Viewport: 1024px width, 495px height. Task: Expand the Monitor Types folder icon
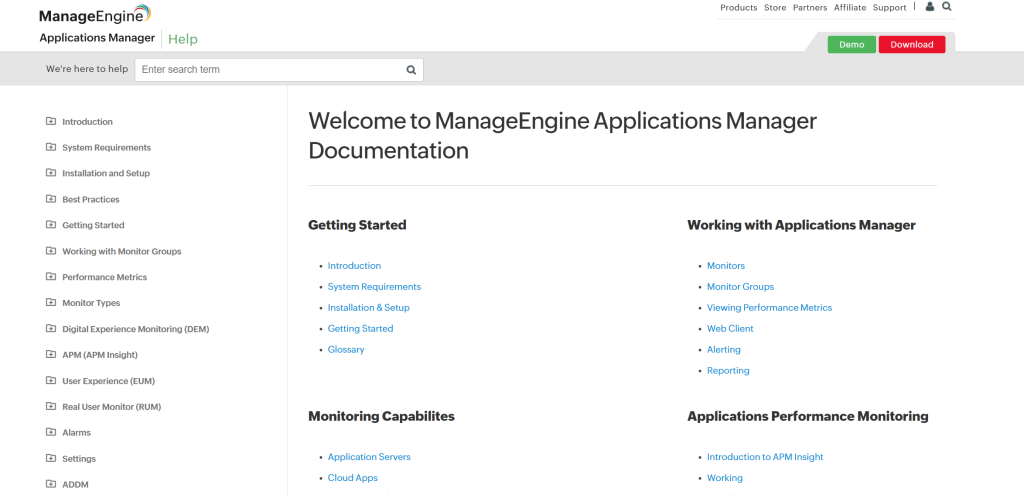pyautogui.click(x=51, y=302)
